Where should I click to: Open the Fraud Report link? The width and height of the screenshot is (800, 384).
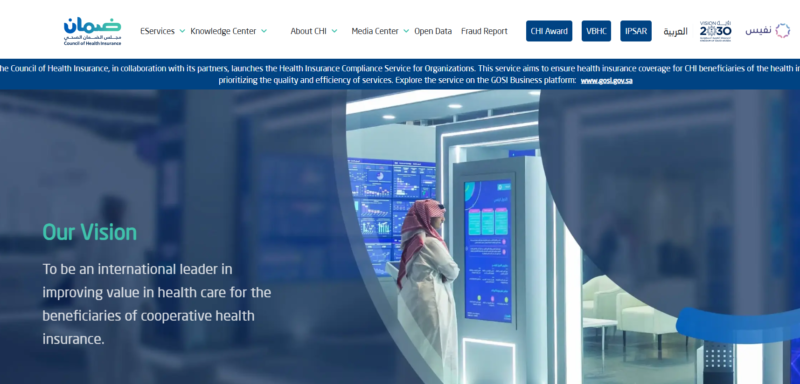coord(484,31)
